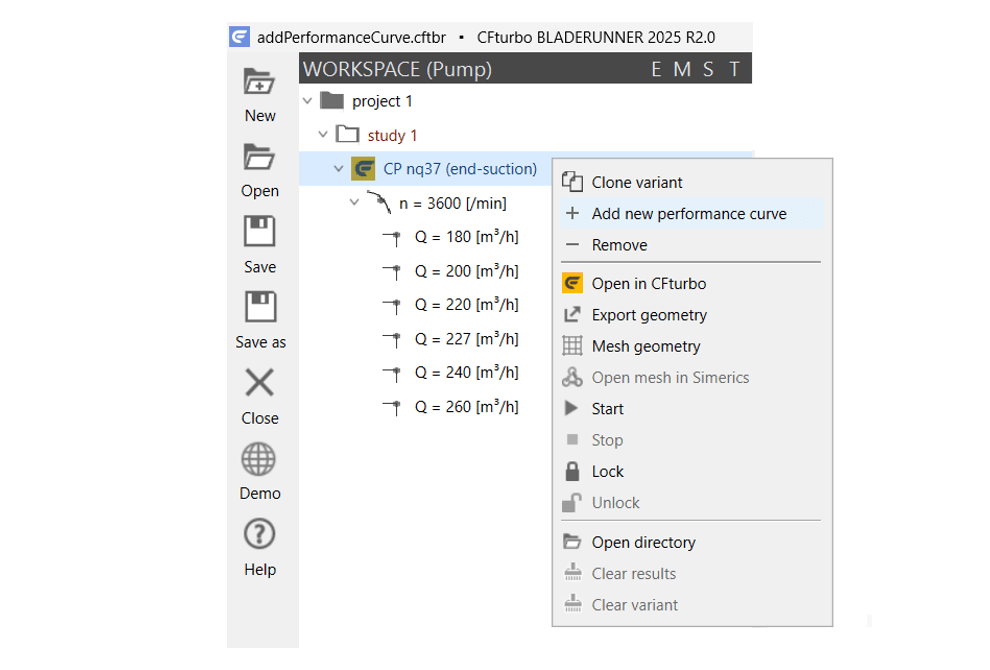Viewport: 990px width, 670px height.
Task: Choose Export geometry menu entry
Action: click(x=691, y=314)
